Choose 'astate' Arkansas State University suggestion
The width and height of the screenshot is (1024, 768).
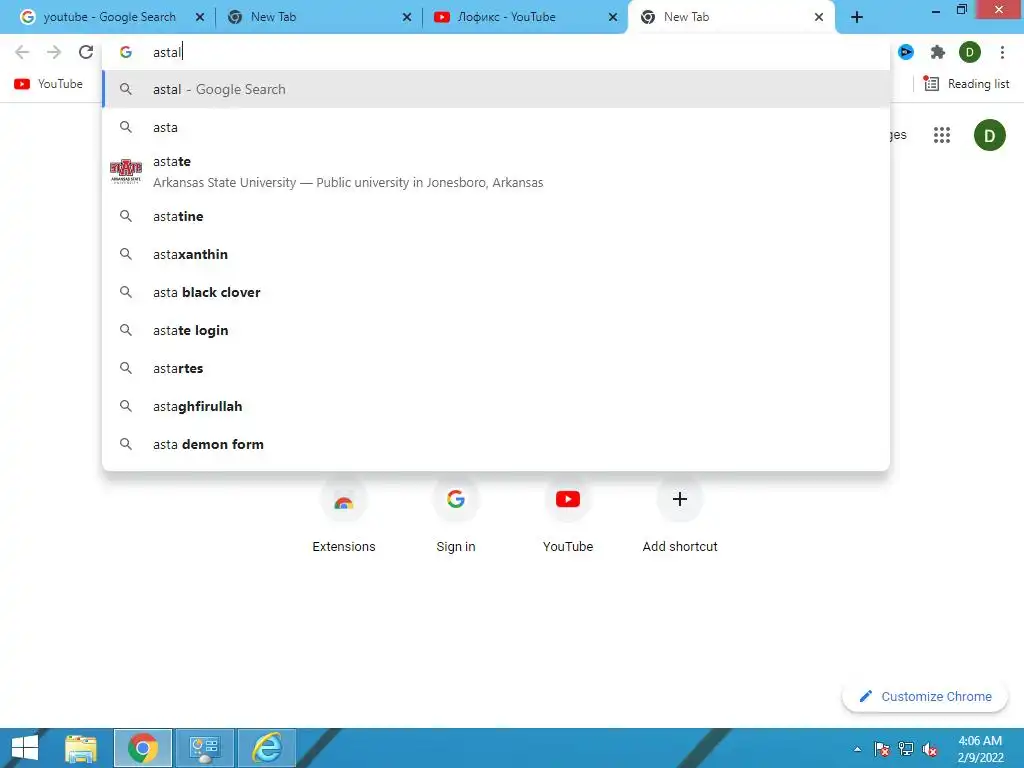tap(496, 172)
